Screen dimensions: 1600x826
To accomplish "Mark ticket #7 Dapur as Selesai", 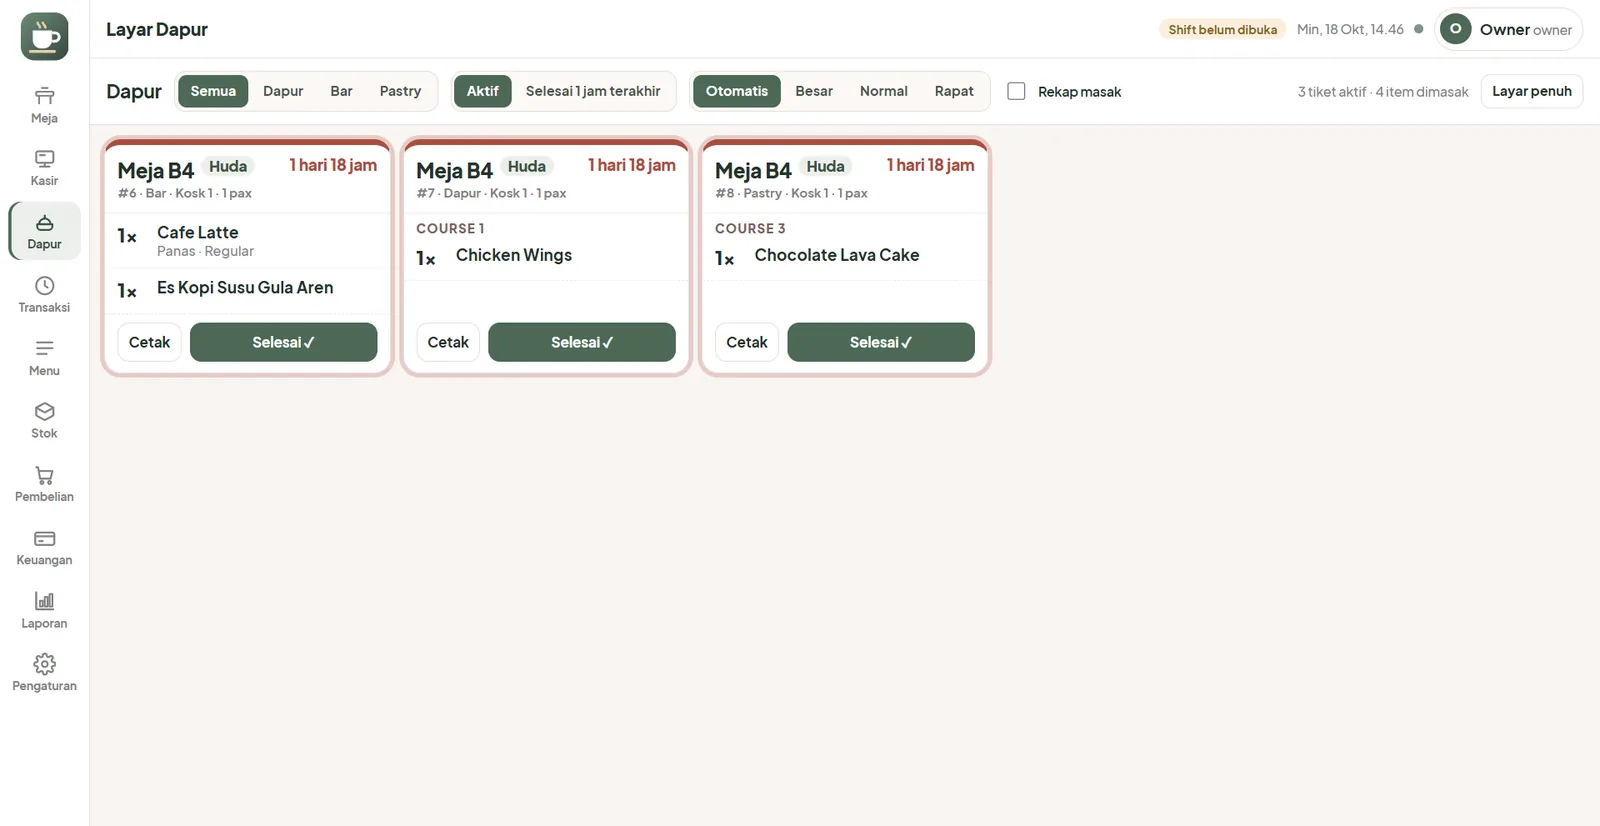I will pos(582,342).
